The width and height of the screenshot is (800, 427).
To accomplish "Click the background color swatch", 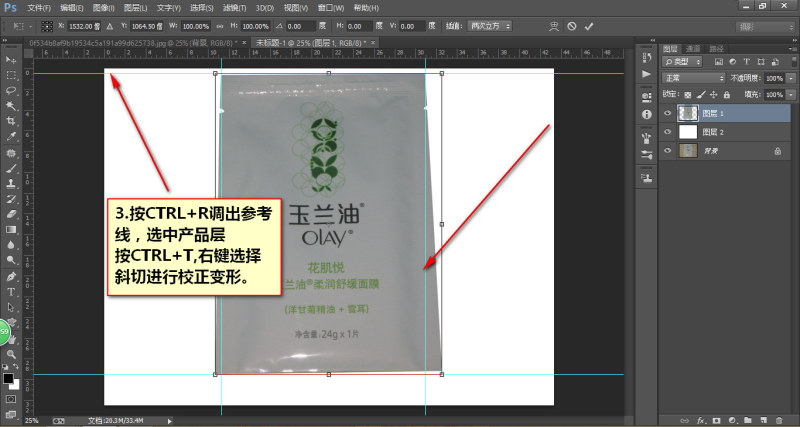I will tap(16, 385).
